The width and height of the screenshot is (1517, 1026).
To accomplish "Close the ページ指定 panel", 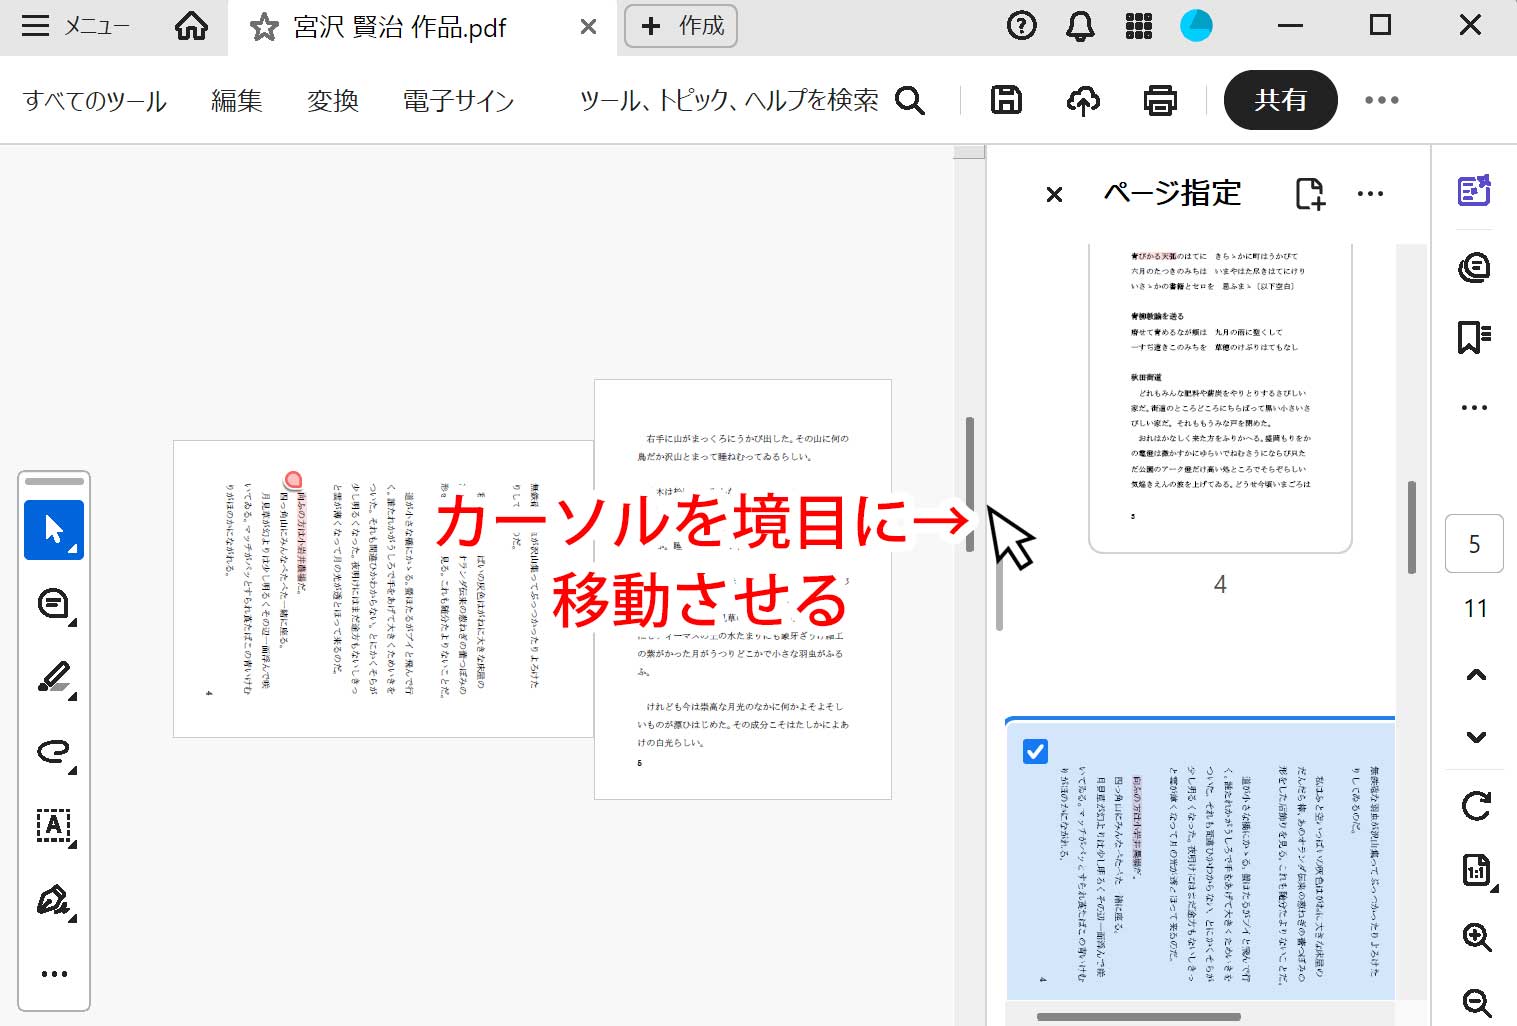I will [1054, 194].
